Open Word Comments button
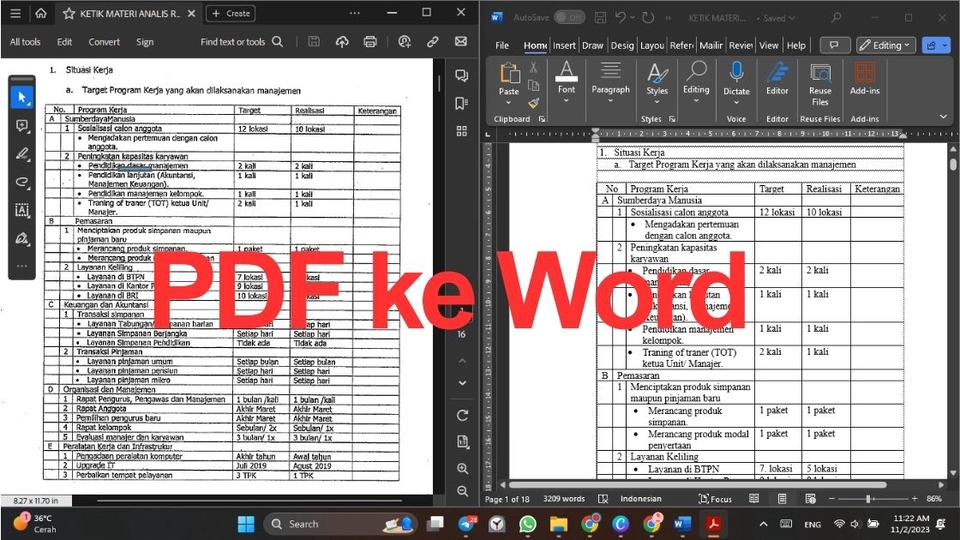Viewport: 960px width, 540px height. tap(834, 45)
